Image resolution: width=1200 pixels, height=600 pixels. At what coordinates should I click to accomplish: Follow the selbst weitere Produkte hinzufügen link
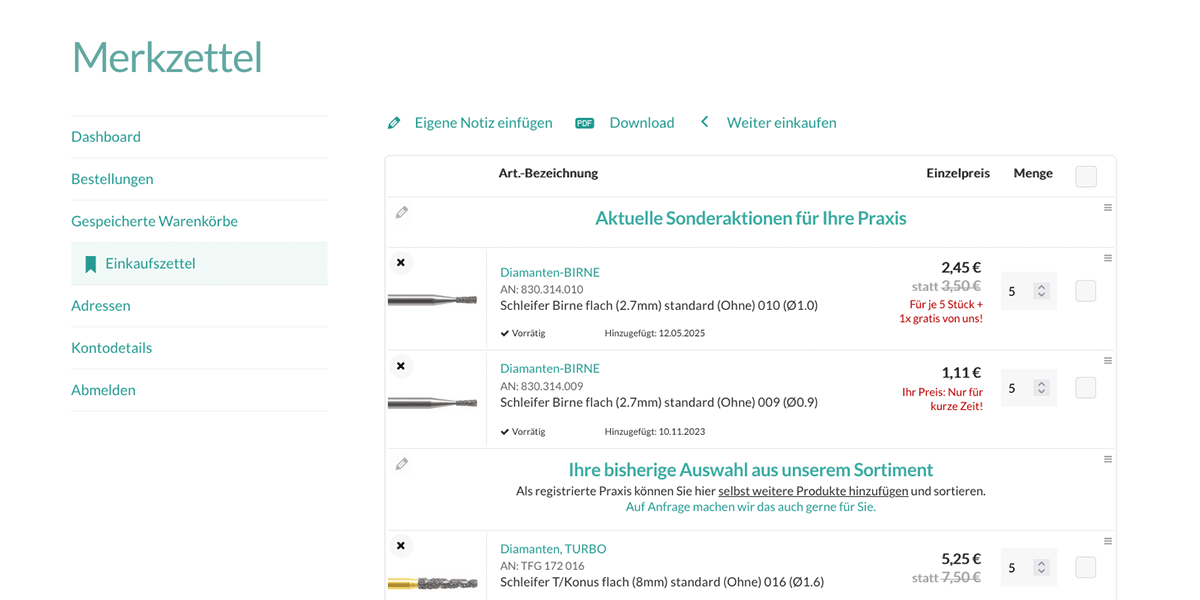click(813, 491)
